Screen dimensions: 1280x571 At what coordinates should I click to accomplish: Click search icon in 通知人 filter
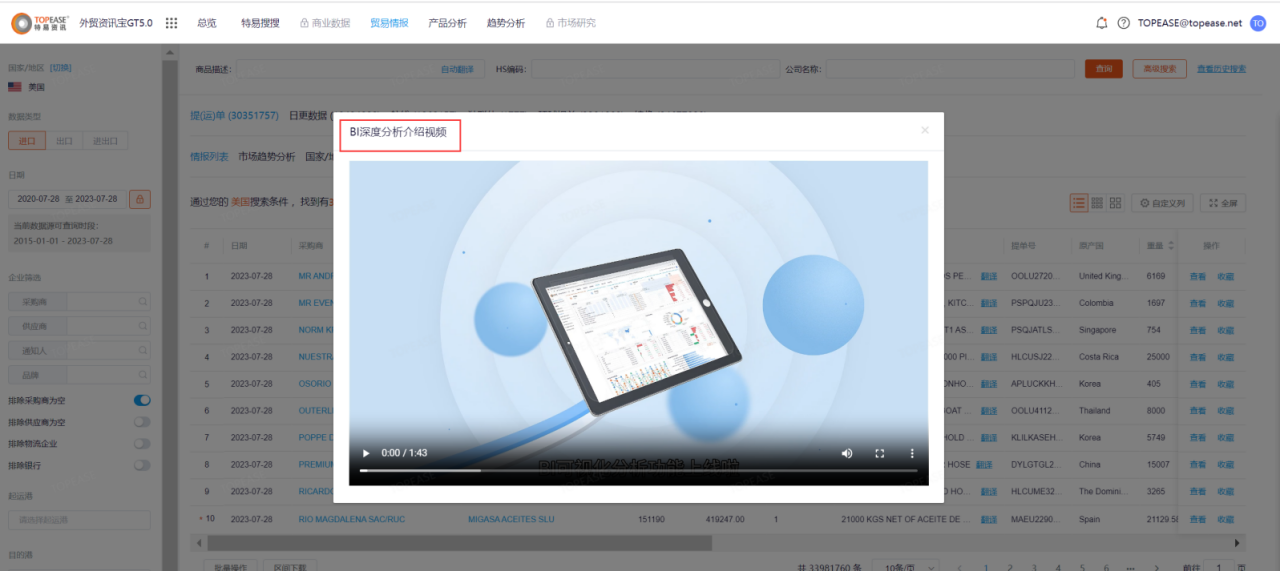(143, 351)
